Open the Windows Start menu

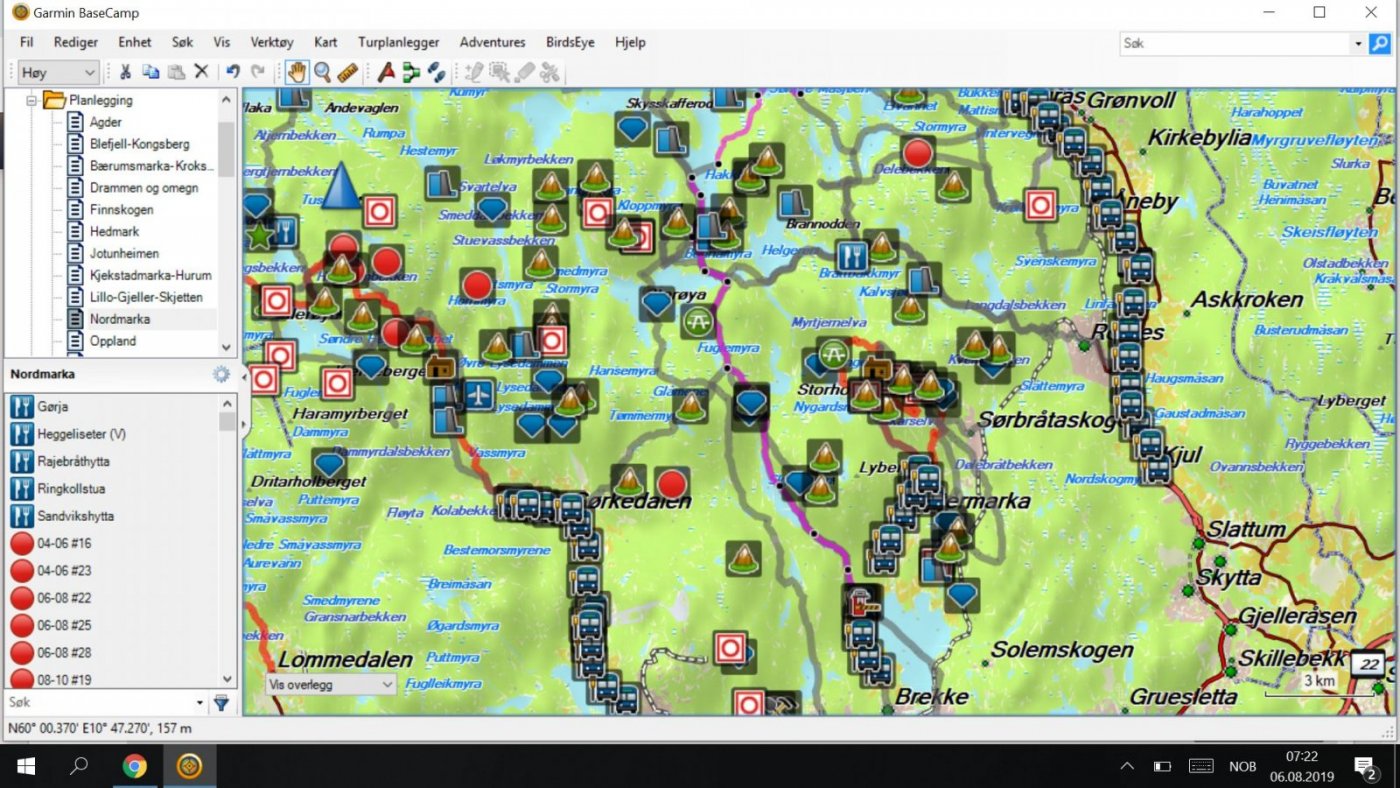[x=26, y=767]
